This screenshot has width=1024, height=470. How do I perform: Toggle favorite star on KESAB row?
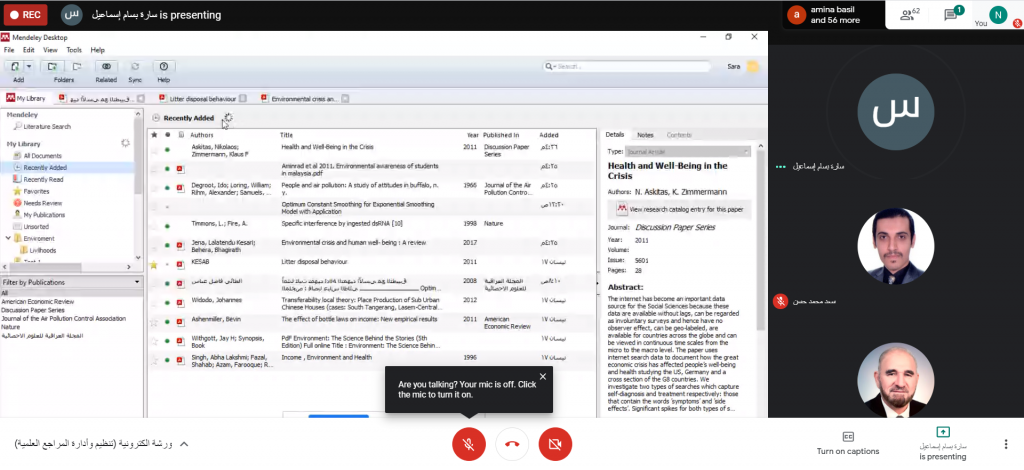pos(153,265)
